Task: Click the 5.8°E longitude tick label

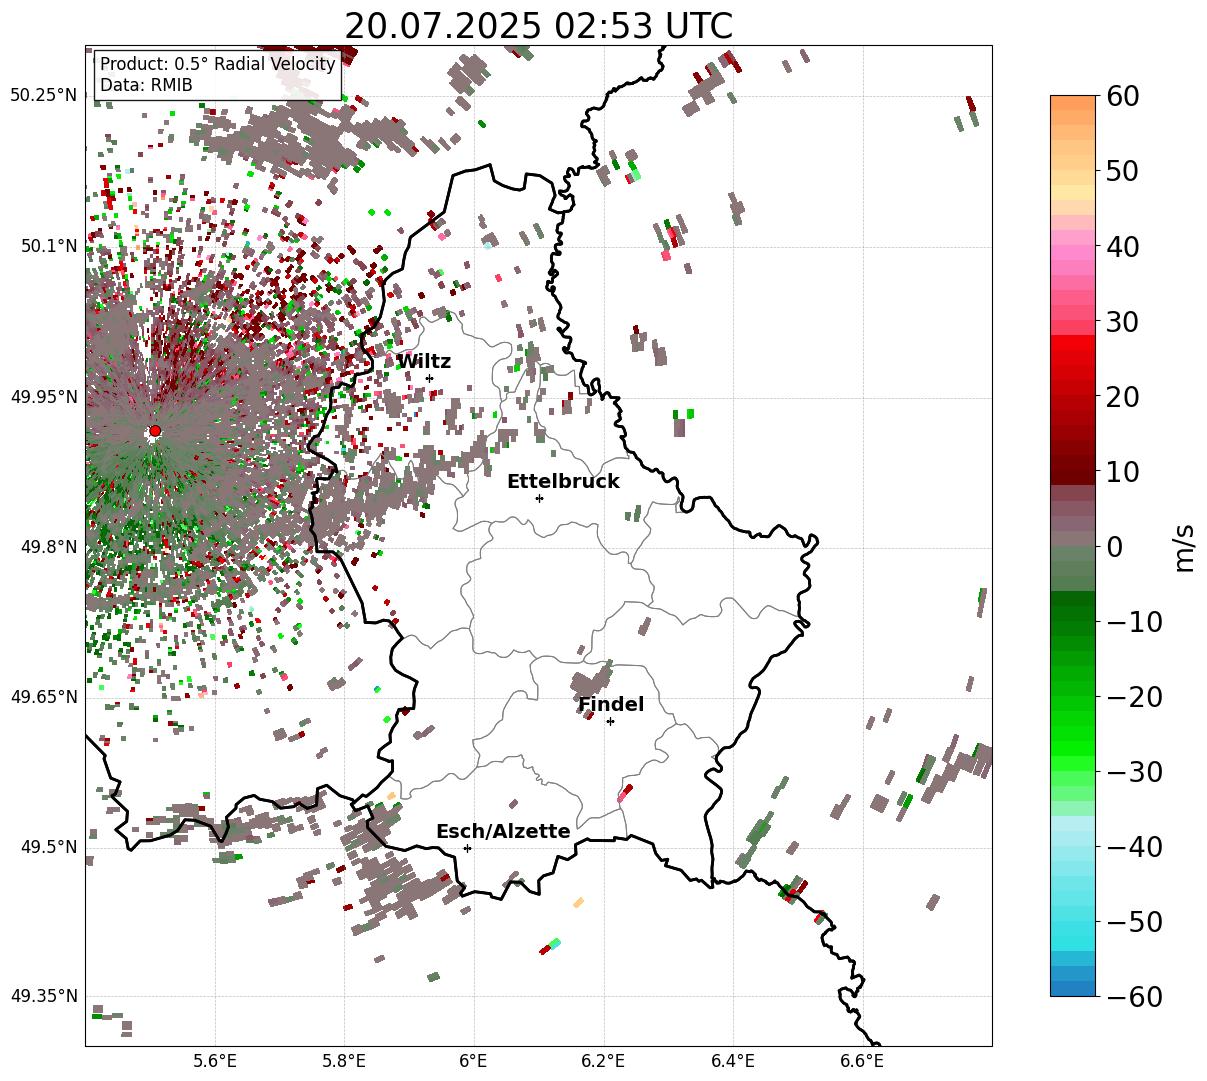Action: 345,1061
